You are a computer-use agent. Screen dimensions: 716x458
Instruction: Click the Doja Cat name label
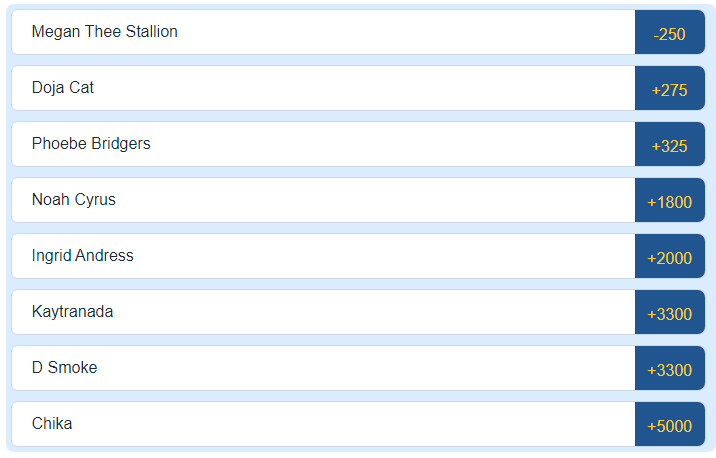62,88
